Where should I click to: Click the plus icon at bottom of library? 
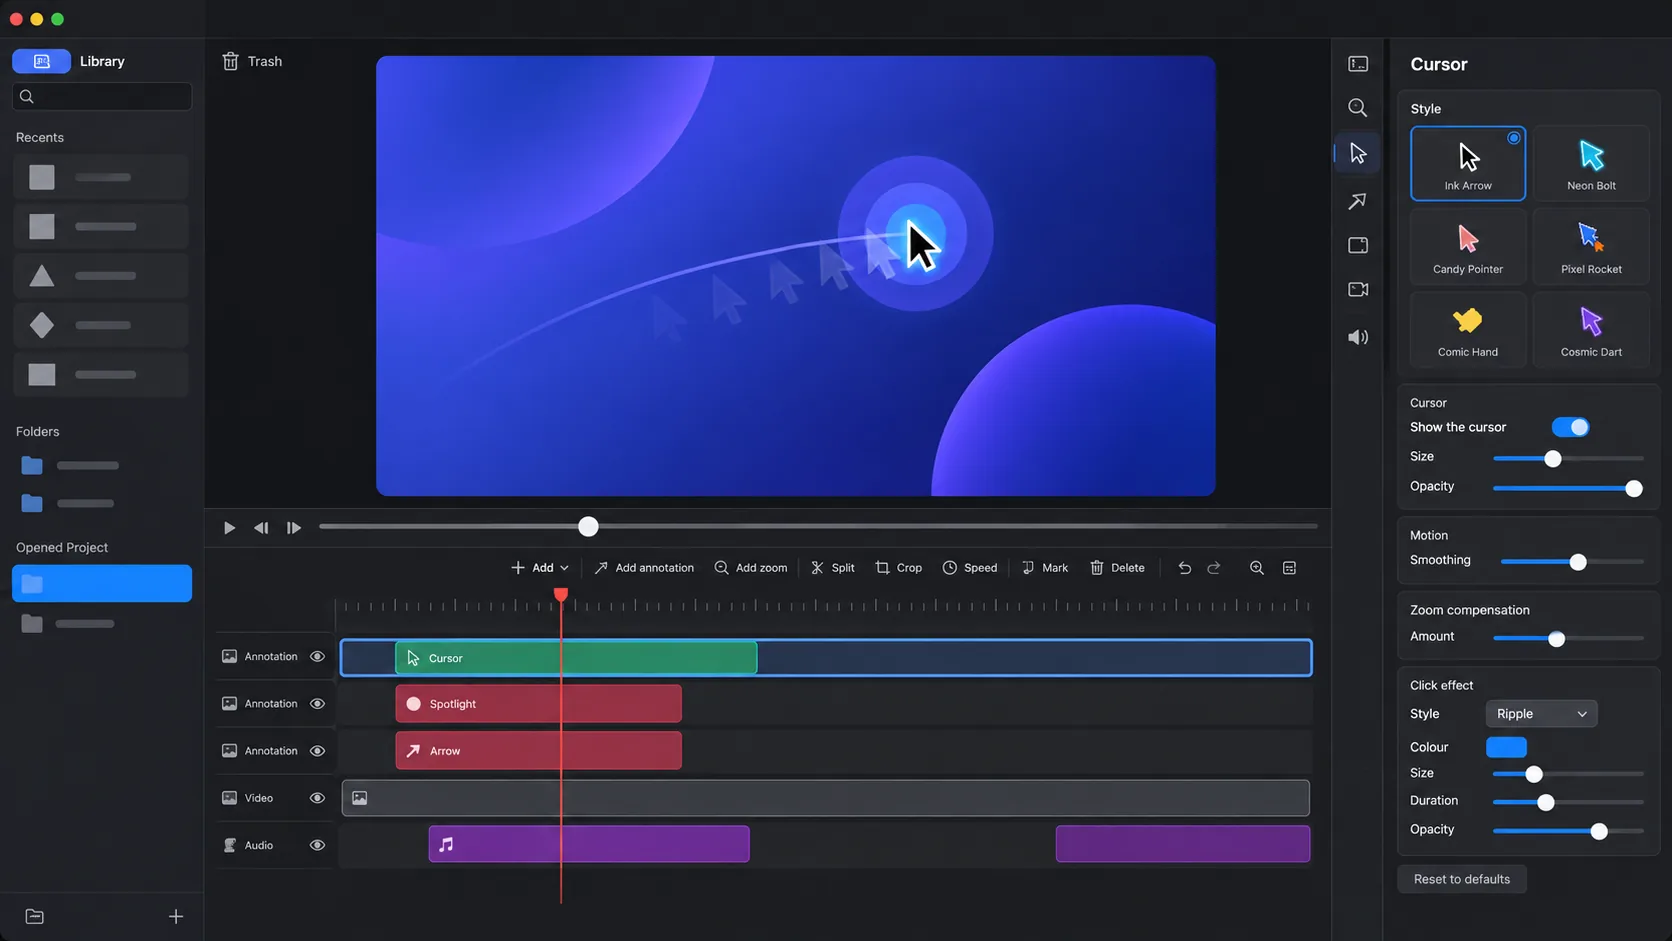[176, 917]
